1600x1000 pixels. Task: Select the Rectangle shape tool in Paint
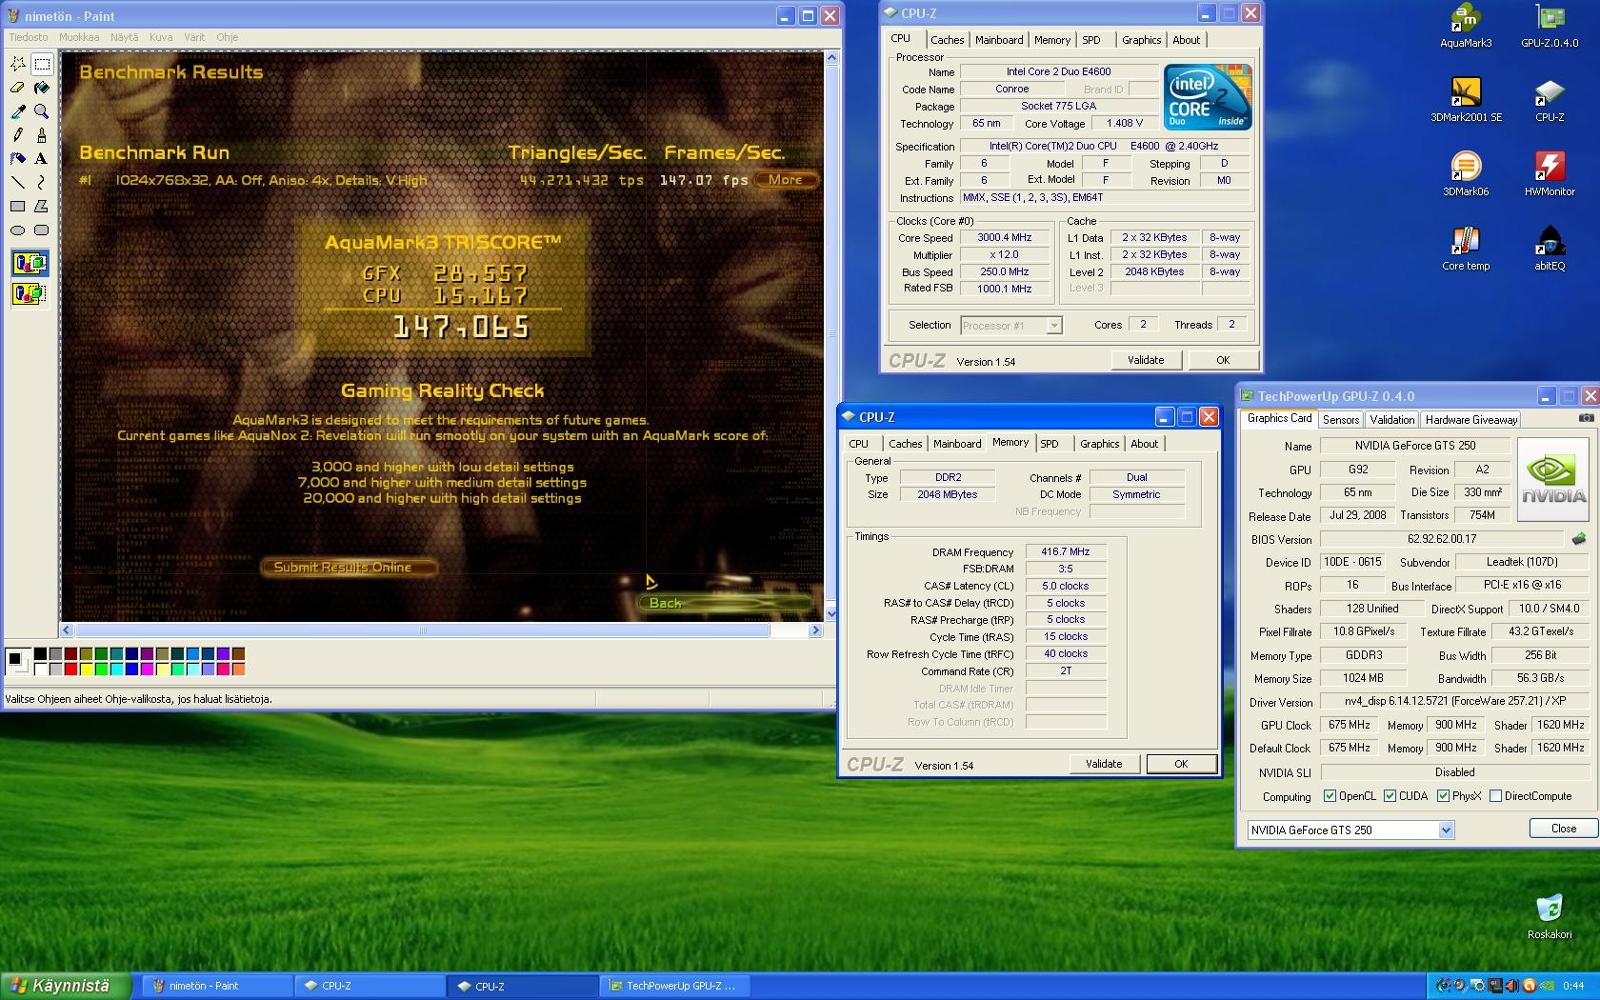click(18, 206)
